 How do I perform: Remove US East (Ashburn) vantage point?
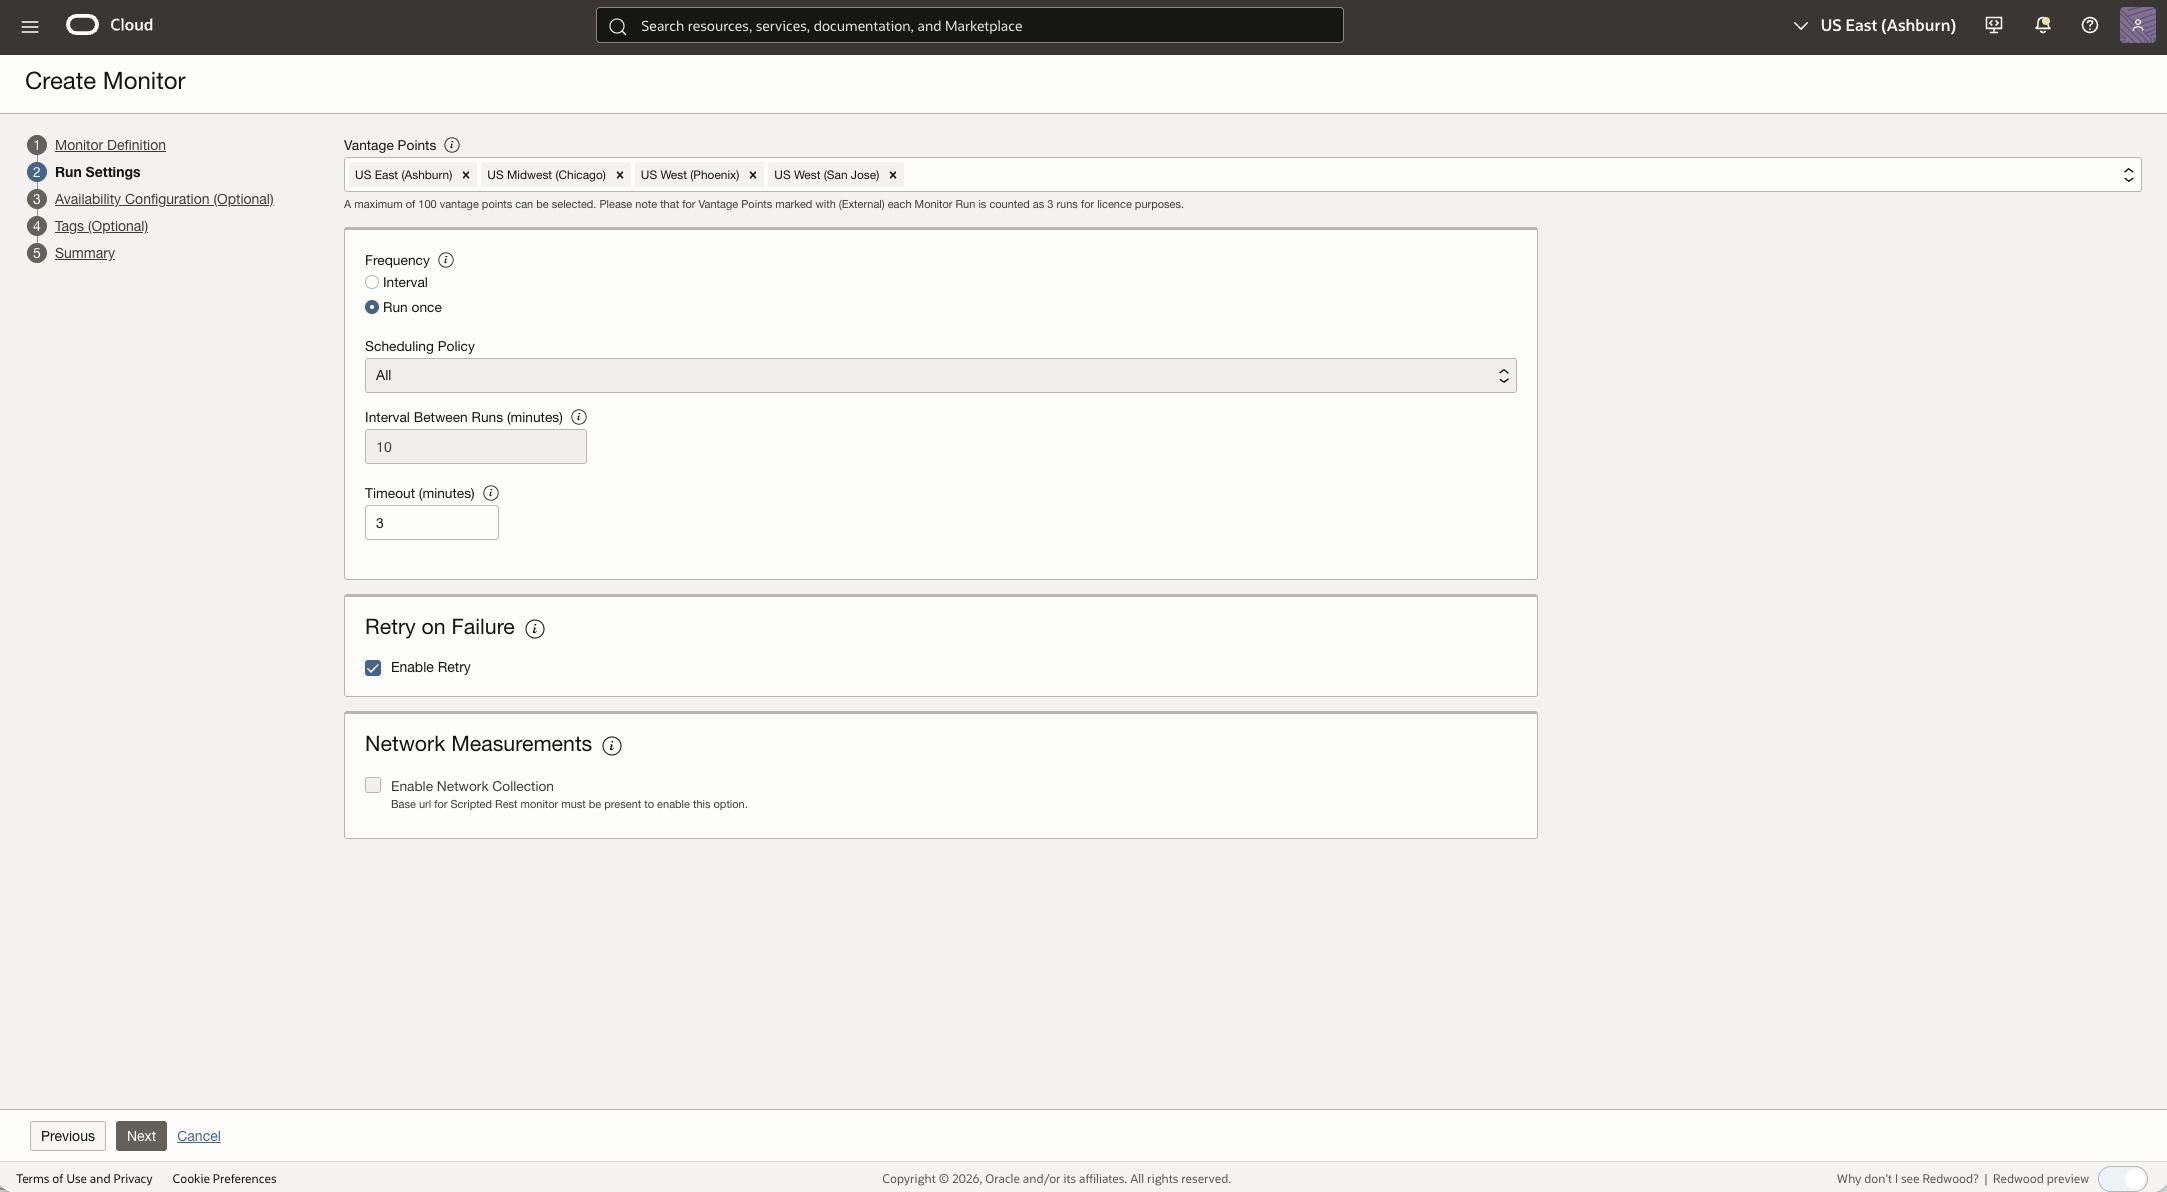coord(466,175)
